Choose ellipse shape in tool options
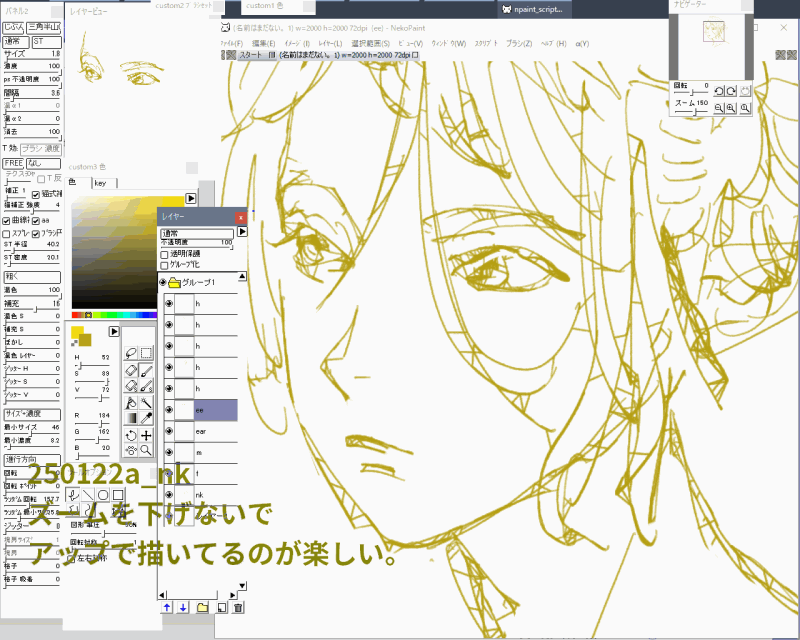800x640 pixels. click(103, 495)
